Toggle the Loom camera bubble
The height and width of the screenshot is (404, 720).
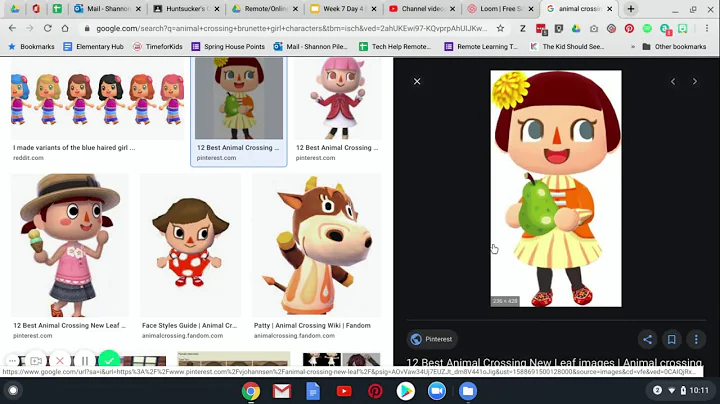(x=36, y=361)
